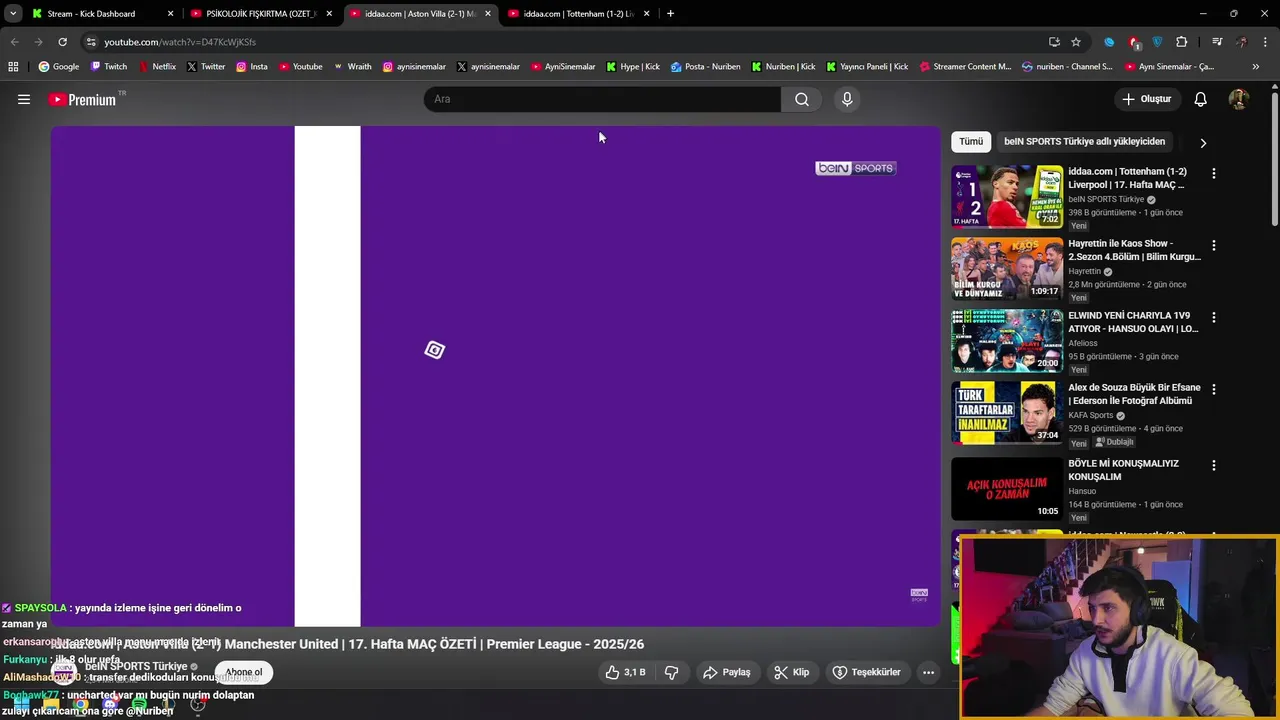The height and width of the screenshot is (720, 1280).
Task: Expand the hidden bookmarks overflow chevron
Action: point(1255,67)
